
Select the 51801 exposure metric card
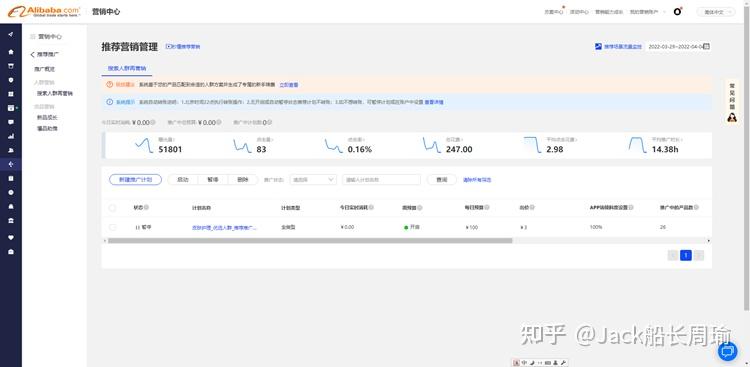[158, 145]
